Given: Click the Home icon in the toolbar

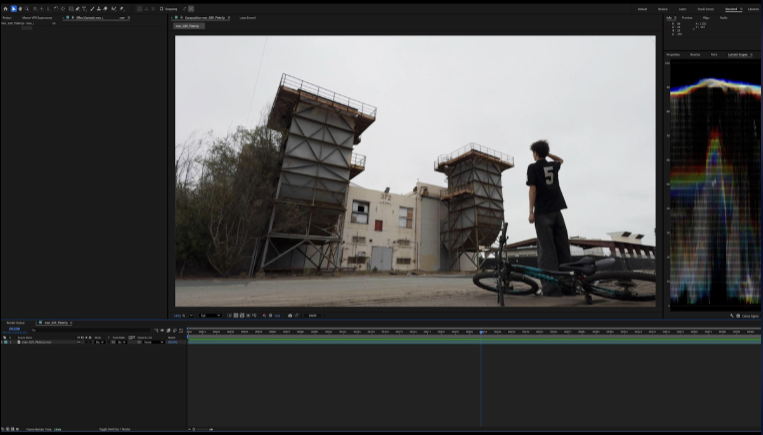Looking at the screenshot, I should pos(5,9).
